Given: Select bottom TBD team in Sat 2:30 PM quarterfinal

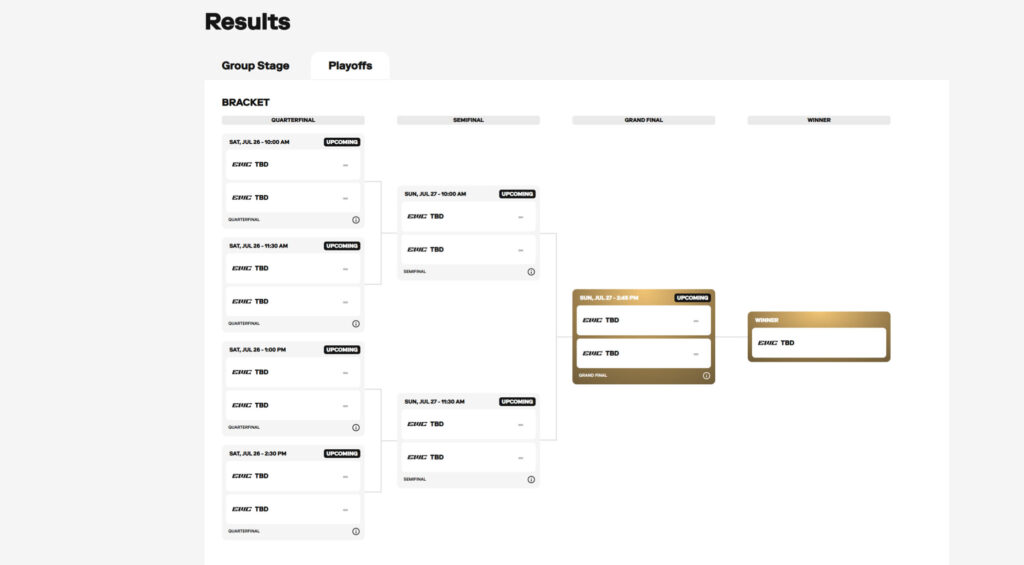Looking at the screenshot, I should (292, 509).
